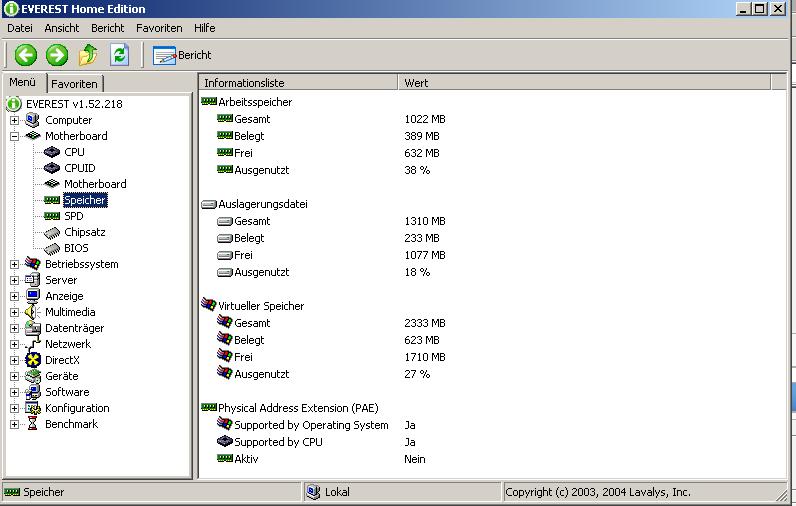796x506 pixels.
Task: Click the Konfiguration icon
Action: (x=32, y=408)
